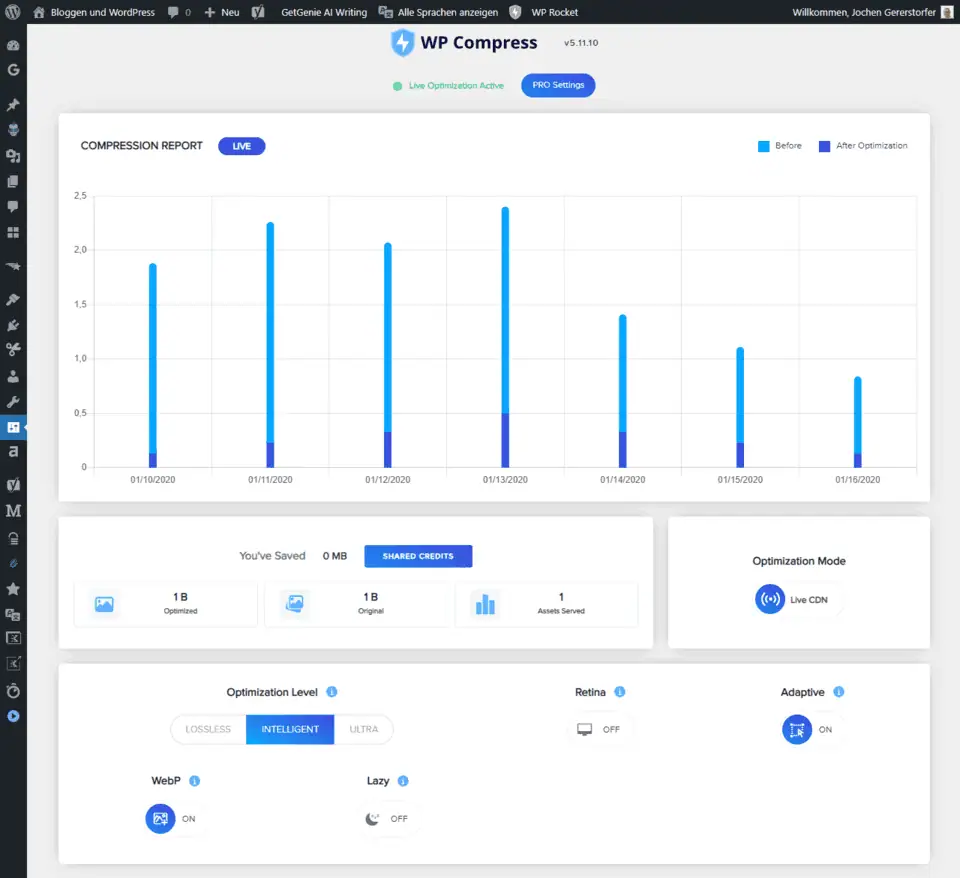The image size is (960, 878).
Task: Click the info icon next to Retina
Action: (620, 692)
